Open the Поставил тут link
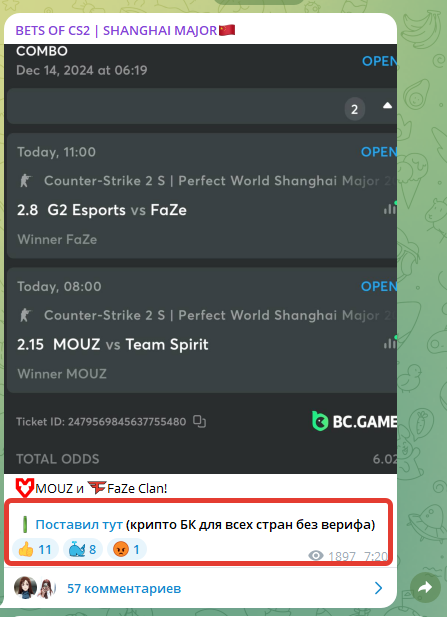 tap(79, 525)
